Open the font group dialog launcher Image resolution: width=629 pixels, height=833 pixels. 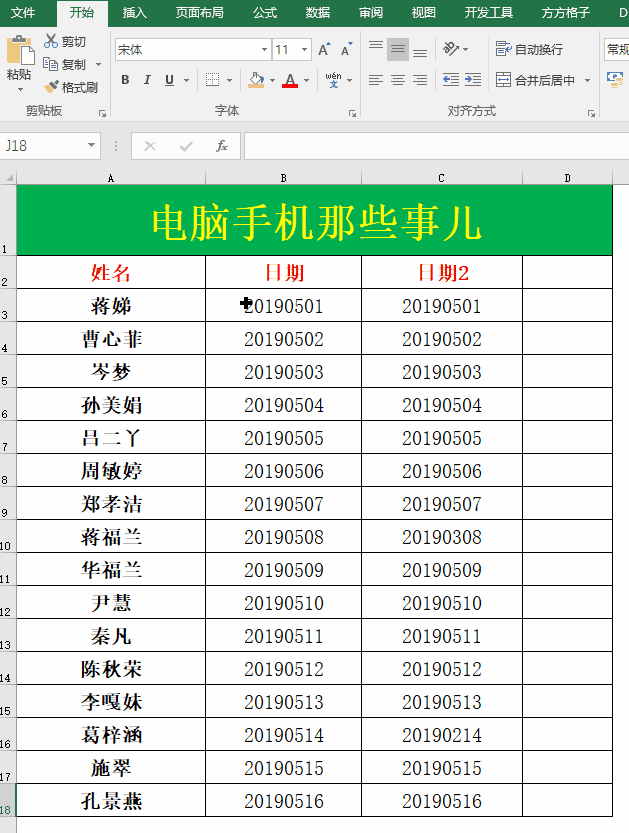(352, 113)
